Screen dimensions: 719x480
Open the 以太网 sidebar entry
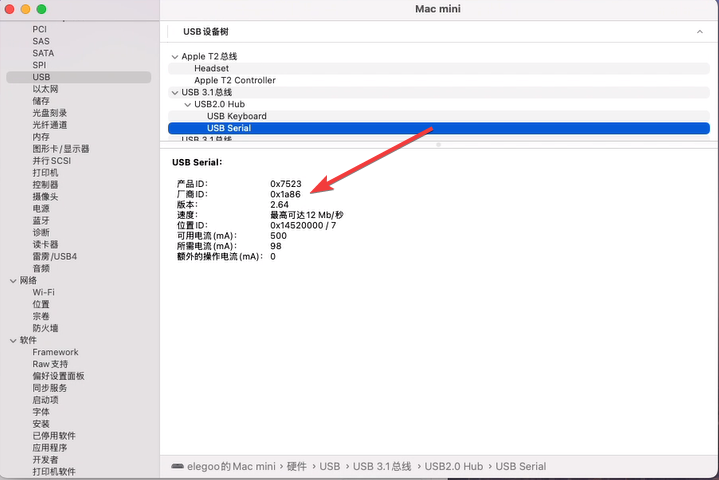[45, 89]
